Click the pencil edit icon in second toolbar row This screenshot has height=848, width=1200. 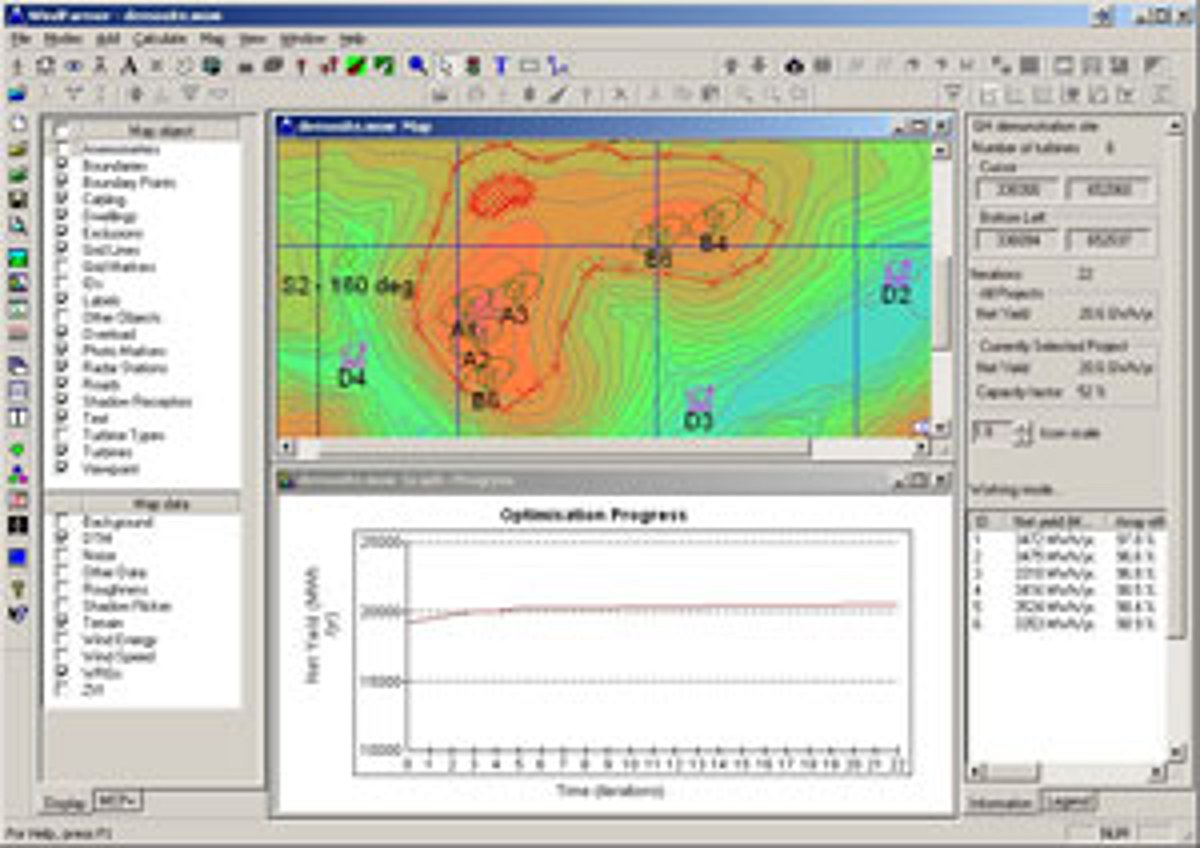pos(557,93)
